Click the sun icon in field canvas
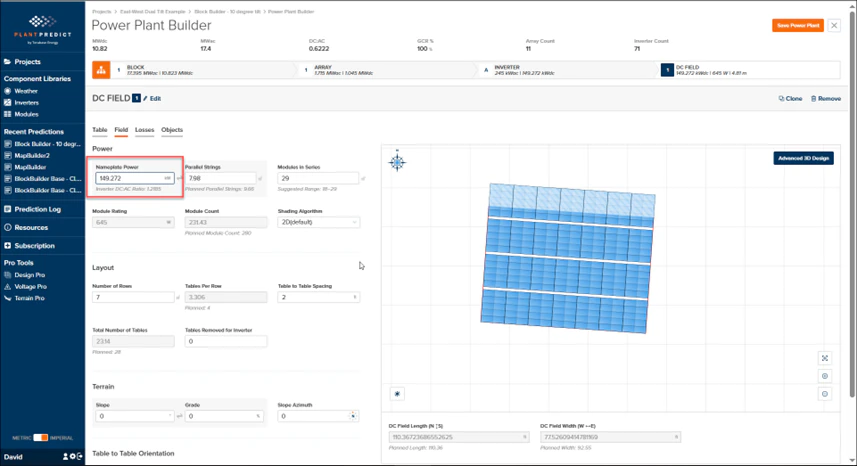This screenshot has height=466, width=857. click(397, 394)
